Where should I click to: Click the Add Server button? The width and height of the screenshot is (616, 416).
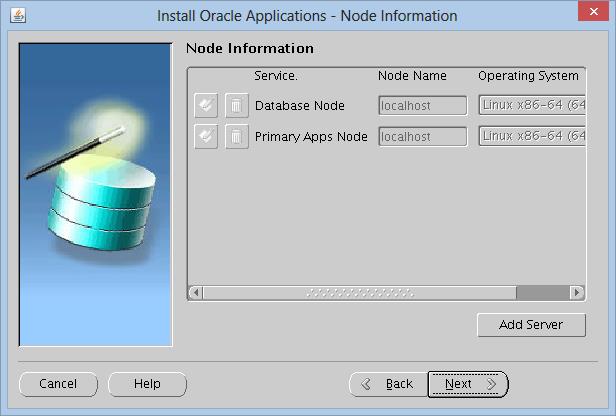531,325
